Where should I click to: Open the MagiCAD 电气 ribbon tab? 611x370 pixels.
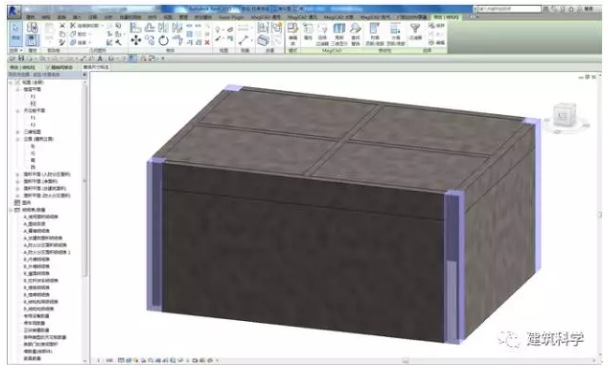click(375, 18)
